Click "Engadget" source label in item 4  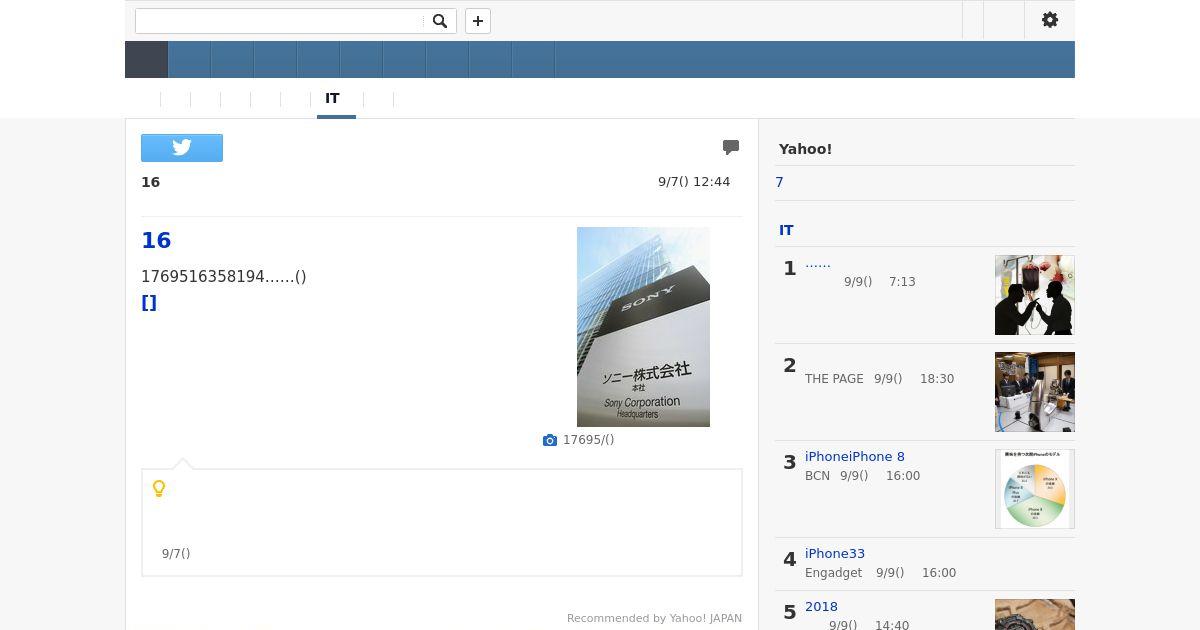point(833,573)
